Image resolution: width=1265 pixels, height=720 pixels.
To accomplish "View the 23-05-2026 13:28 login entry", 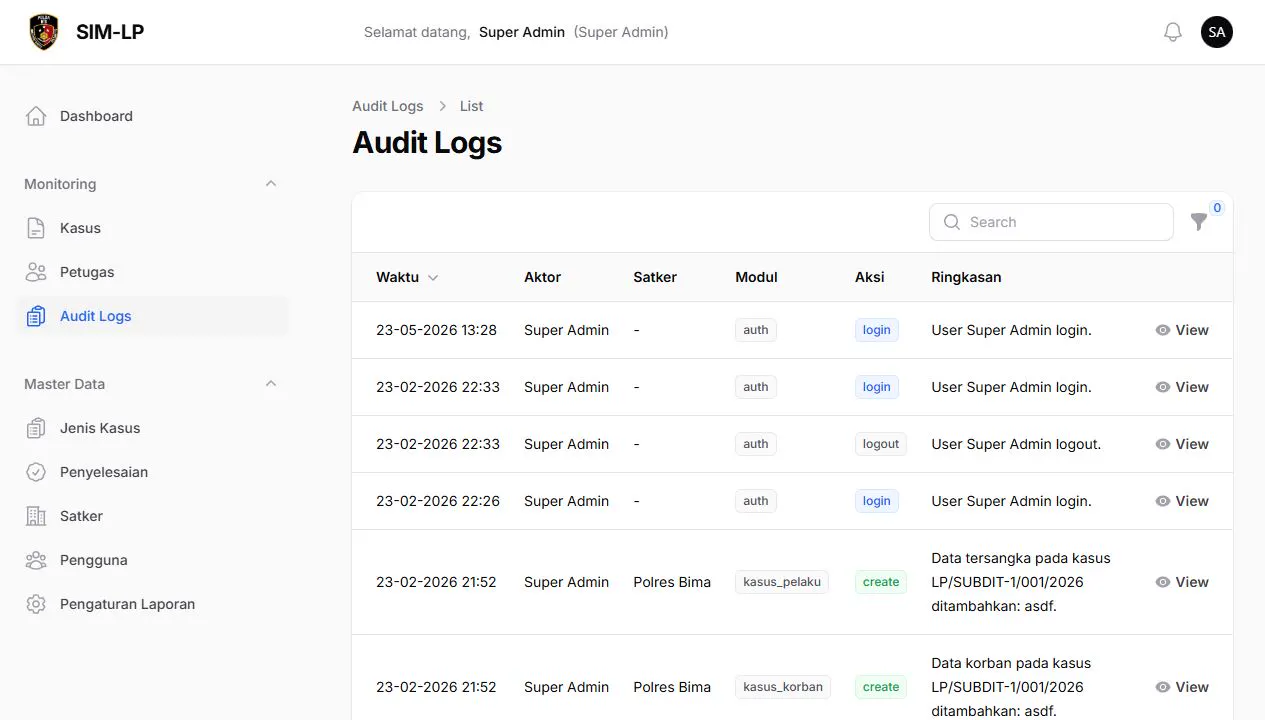I will point(1182,330).
